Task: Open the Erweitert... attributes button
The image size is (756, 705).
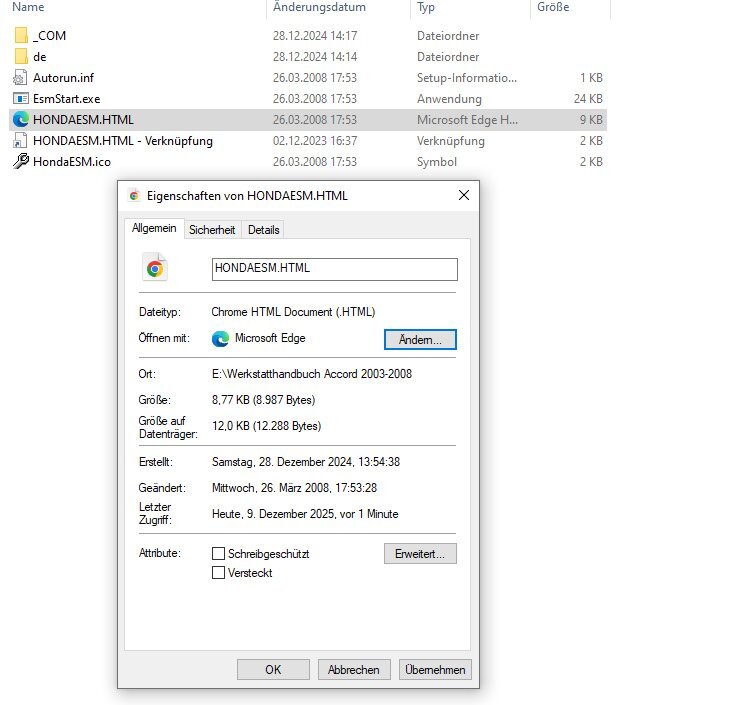Action: click(x=420, y=553)
